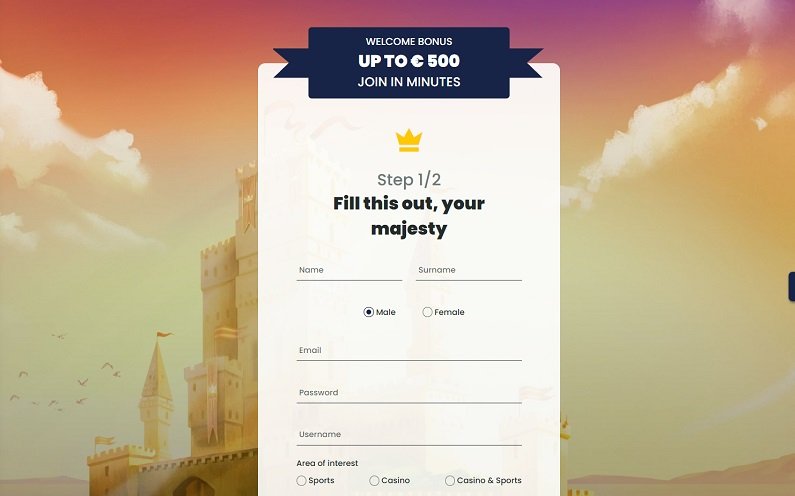This screenshot has width=795, height=496.
Task: Click the "JOIN IN MINUTES" text
Action: coord(409,82)
